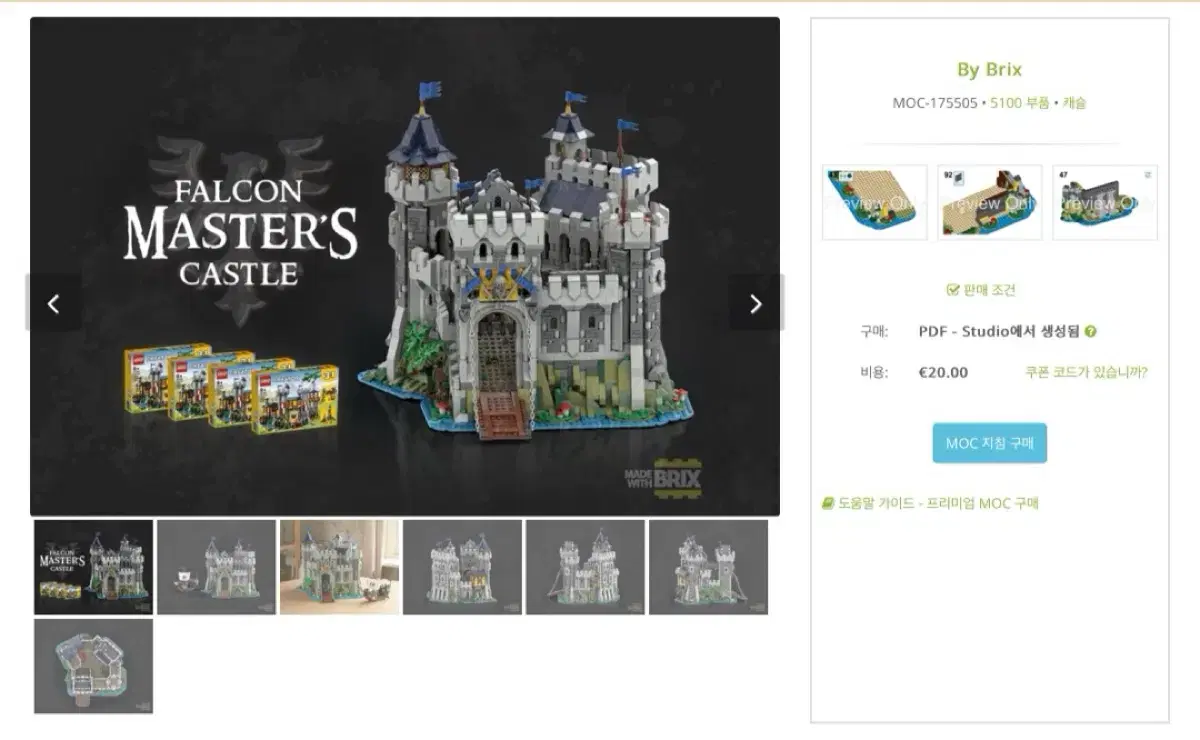Open 도움말 가이드 - 프리미엄 MOC 구매 link
Screen dimensions: 1200x740
pyautogui.click(x=938, y=503)
